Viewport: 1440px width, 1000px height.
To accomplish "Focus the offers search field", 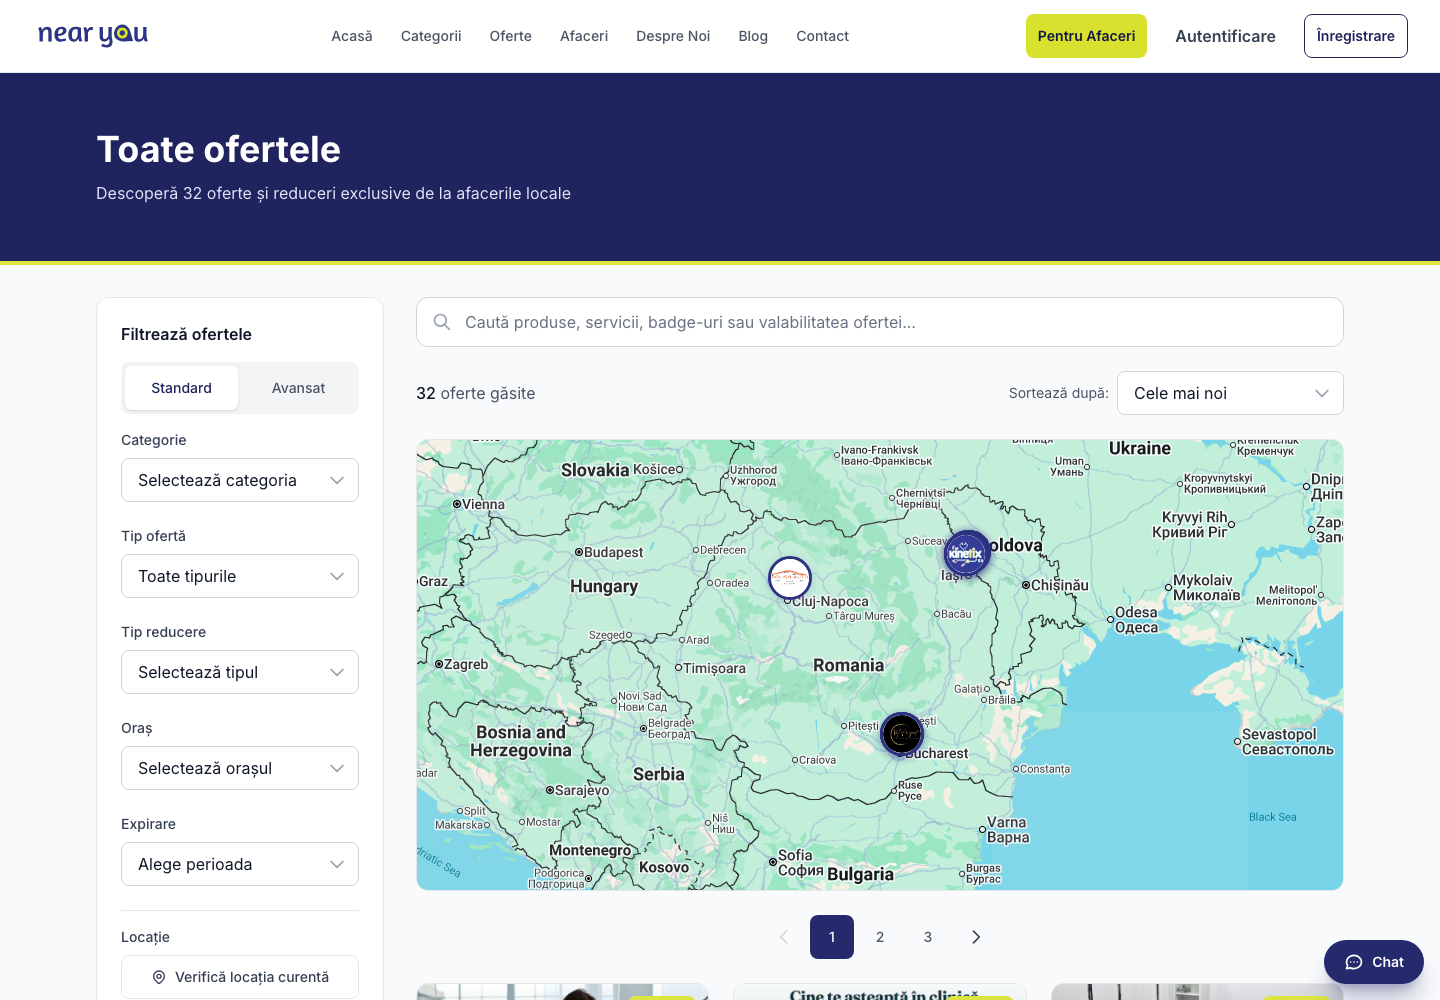I will coord(880,322).
